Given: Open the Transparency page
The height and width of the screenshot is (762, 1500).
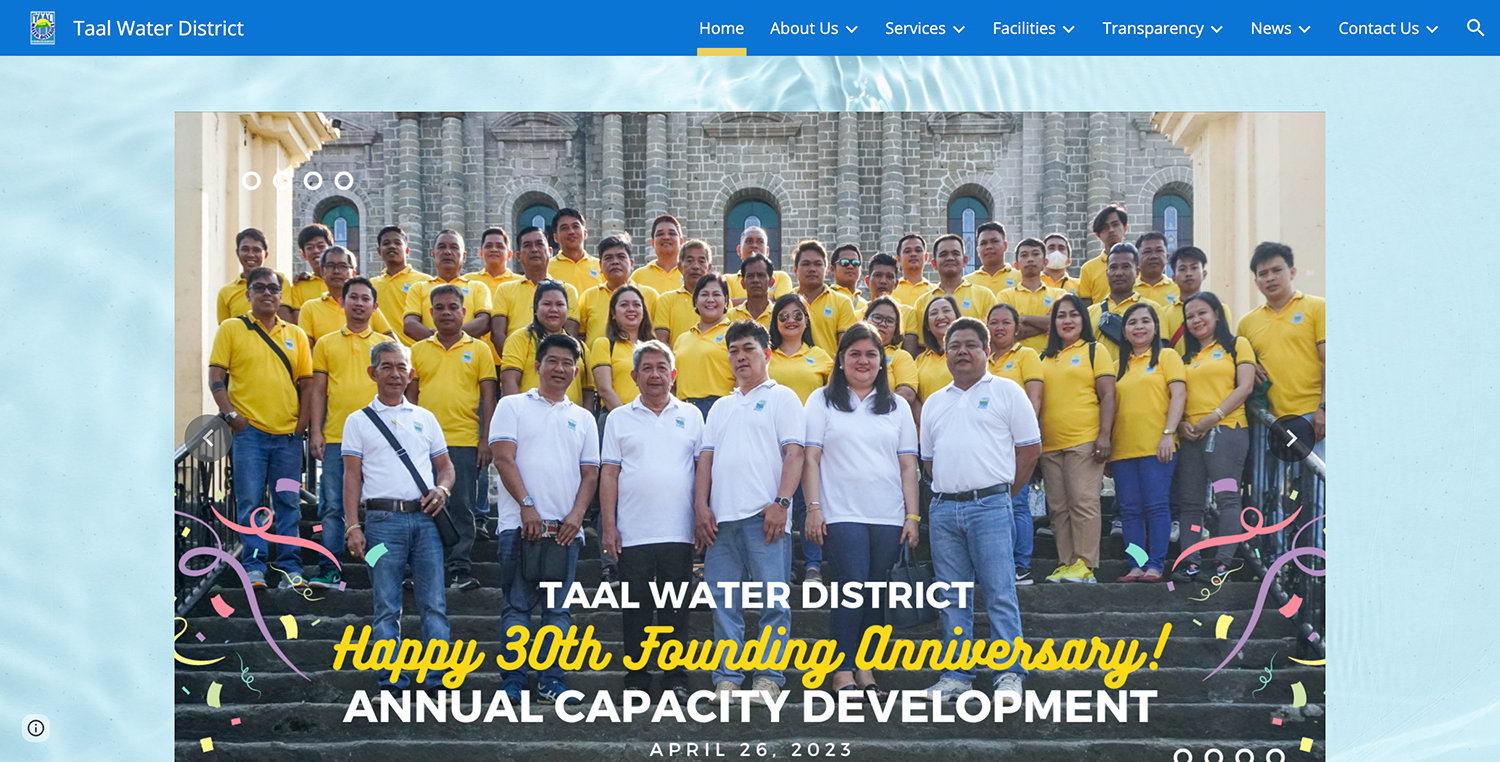Looking at the screenshot, I should pos(1153,28).
